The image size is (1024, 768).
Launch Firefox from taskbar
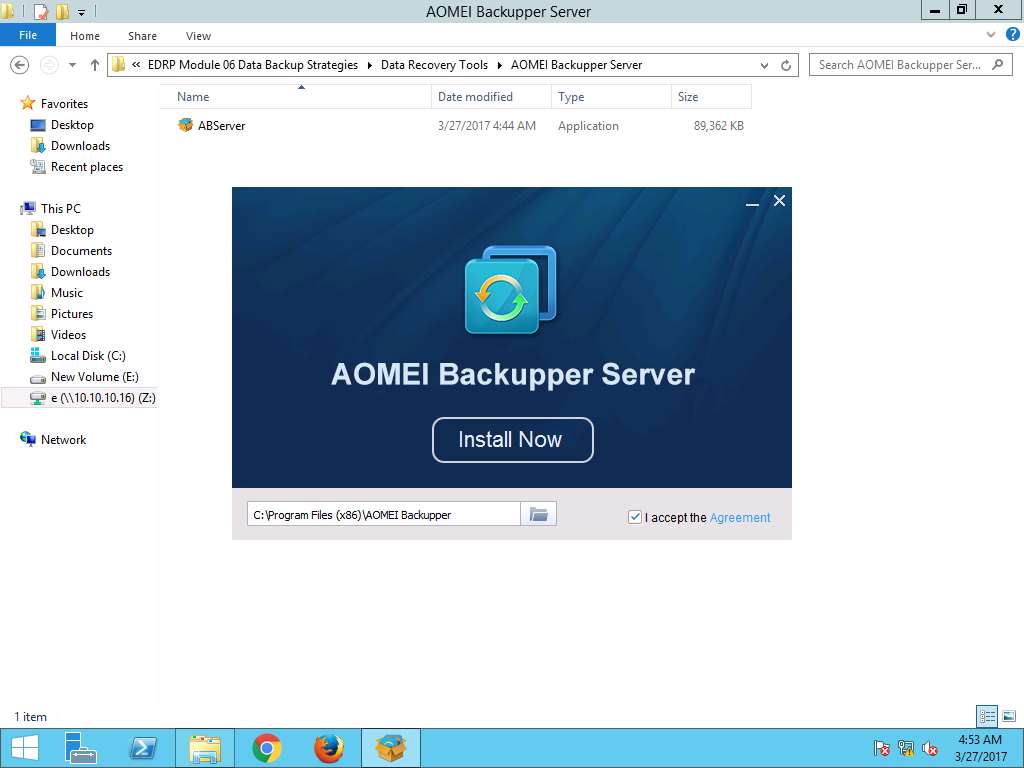tap(328, 748)
